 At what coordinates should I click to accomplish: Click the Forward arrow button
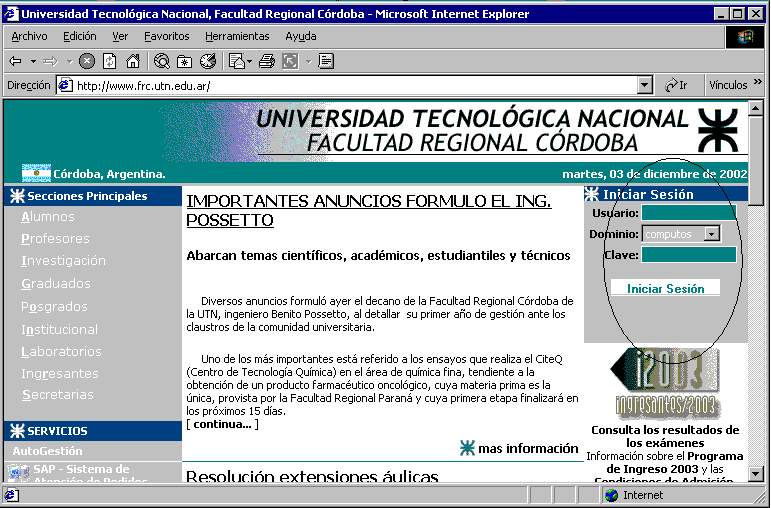click(x=50, y=61)
